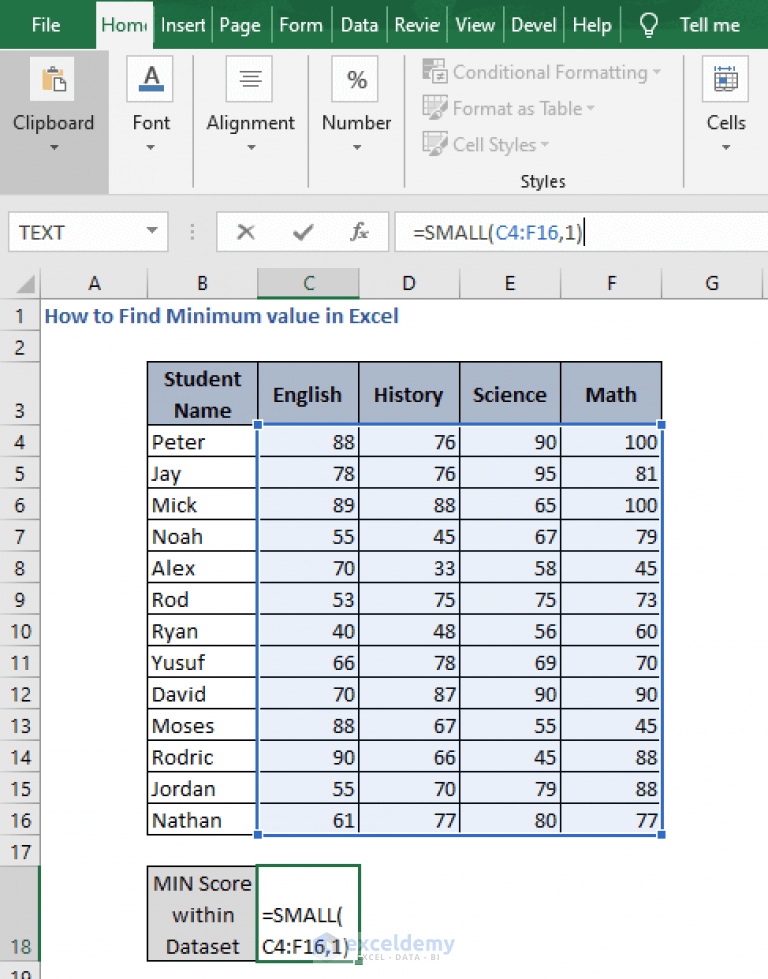Viewport: 768px width, 979px height.
Task: Click the Format as Table icon
Action: [435, 107]
